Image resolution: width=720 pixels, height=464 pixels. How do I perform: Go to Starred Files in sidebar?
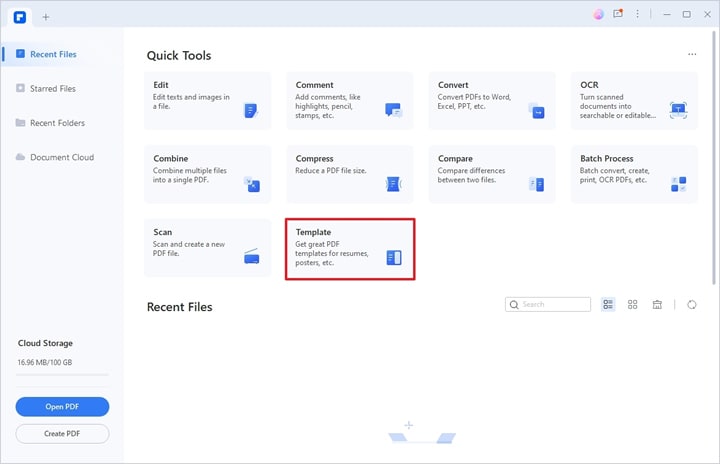coord(52,89)
